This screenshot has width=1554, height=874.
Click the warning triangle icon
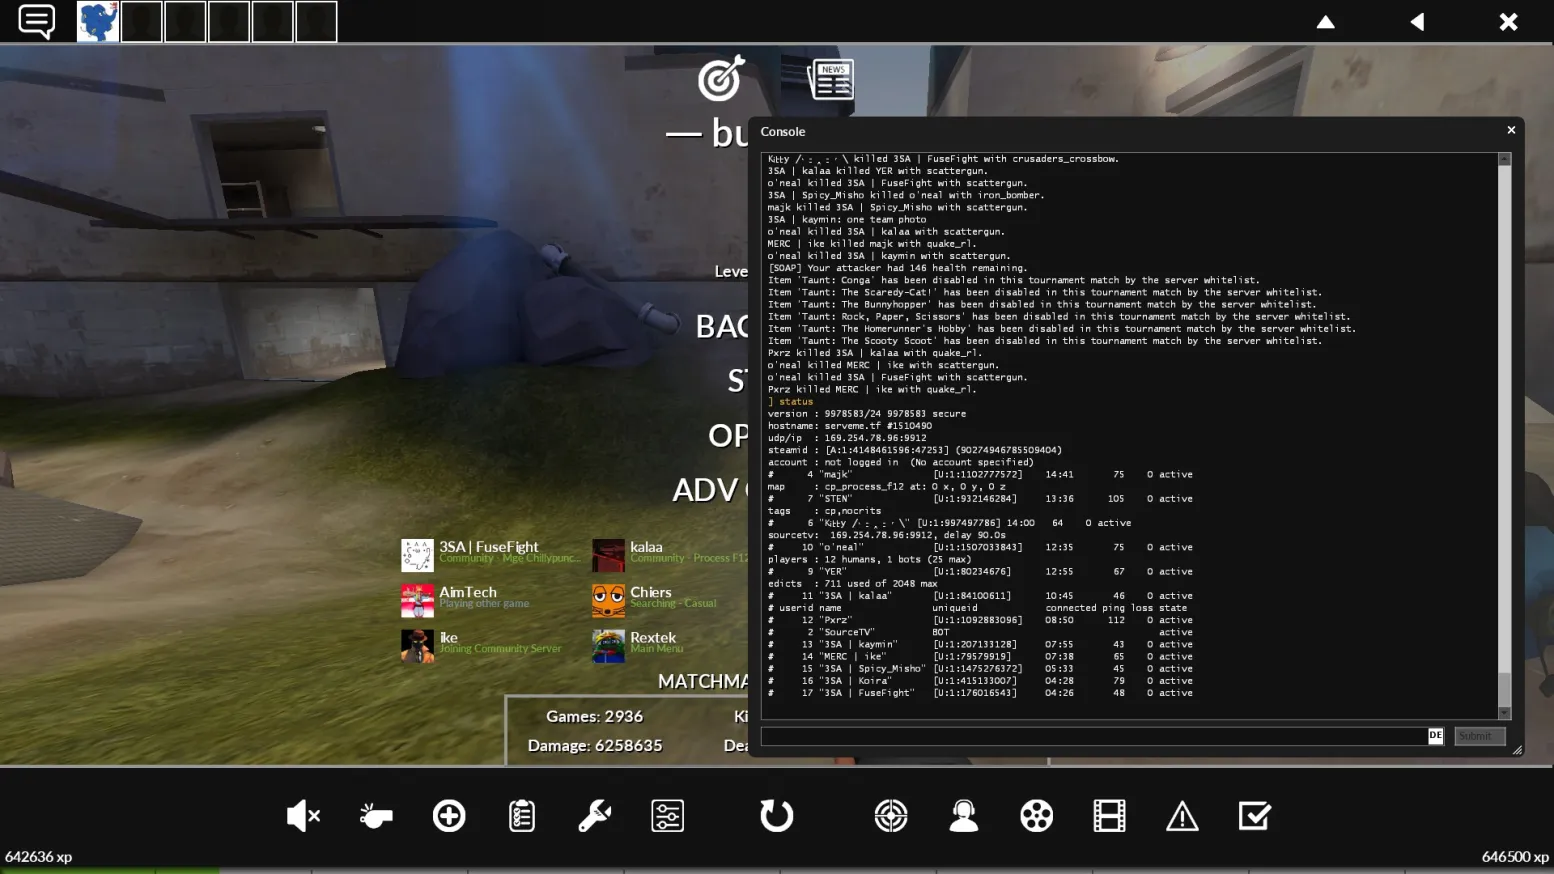pyautogui.click(x=1182, y=816)
